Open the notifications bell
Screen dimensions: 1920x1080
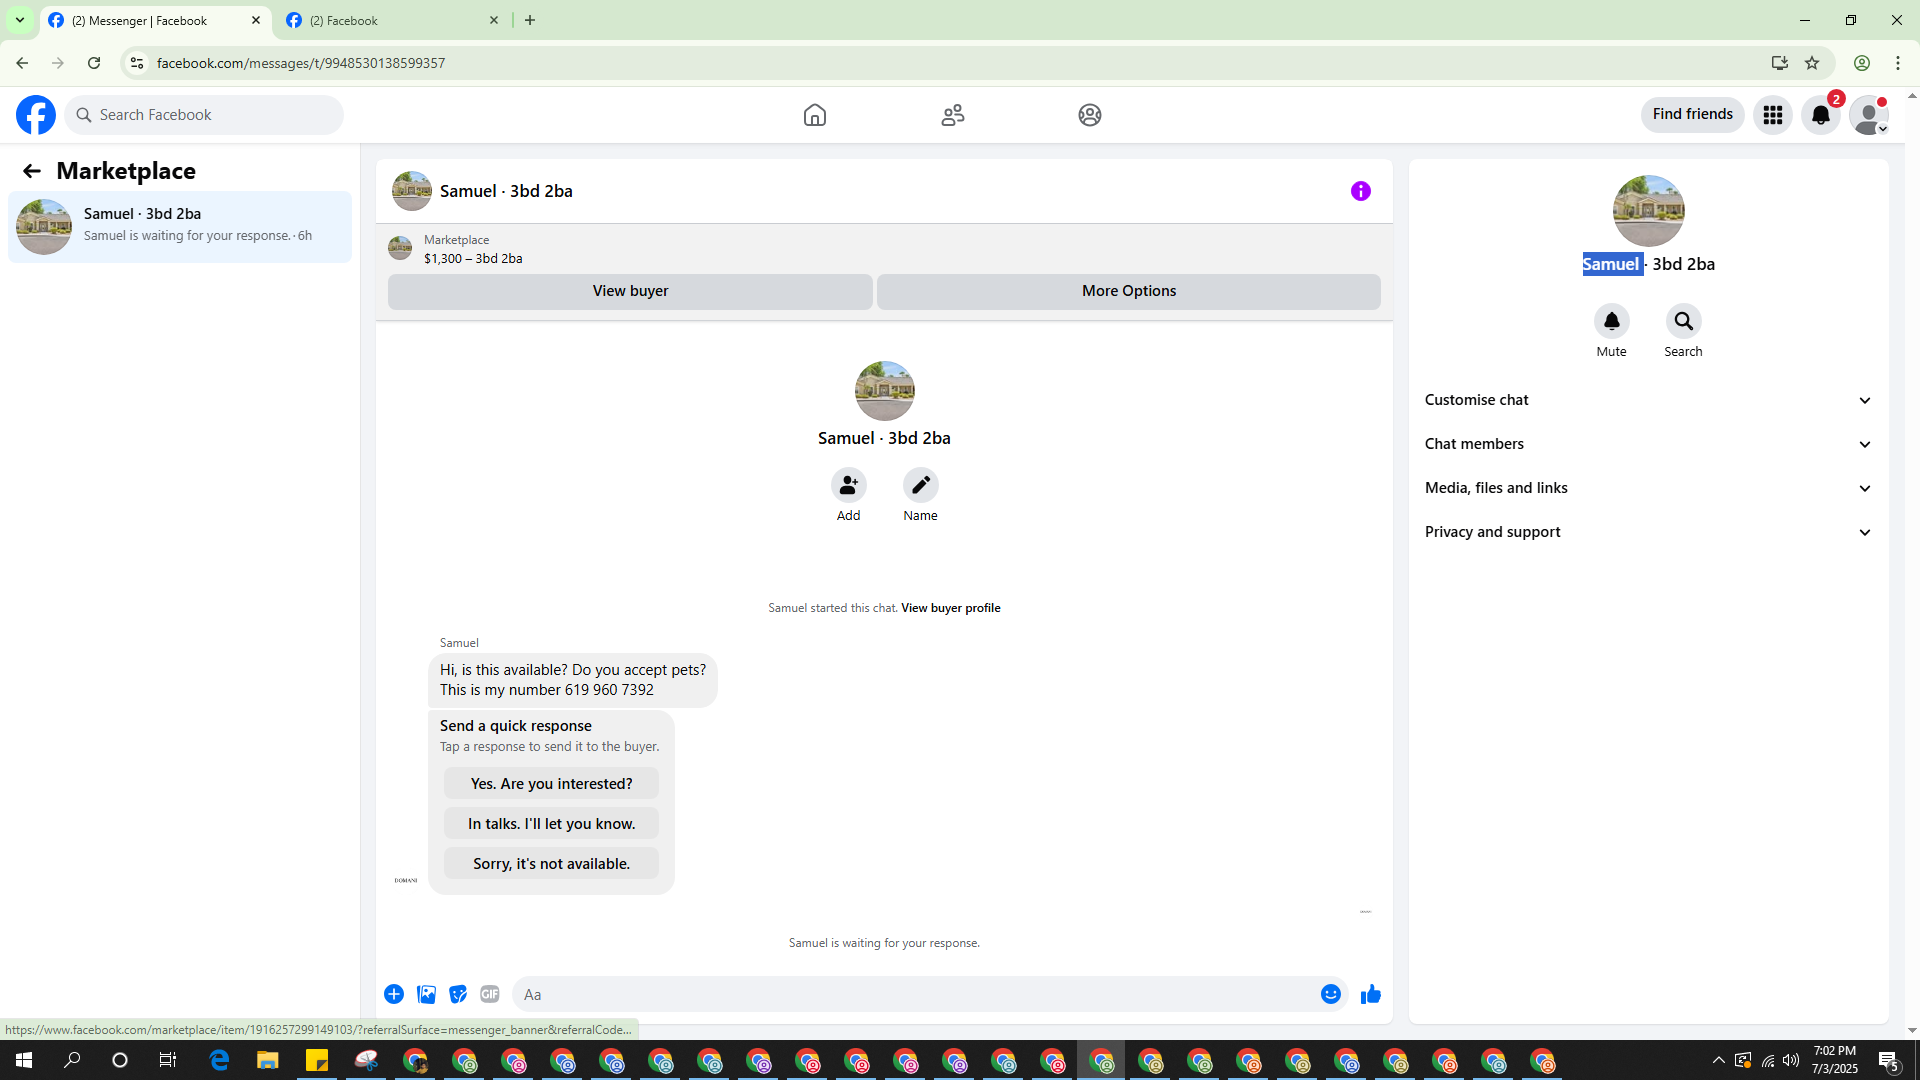[1820, 115]
